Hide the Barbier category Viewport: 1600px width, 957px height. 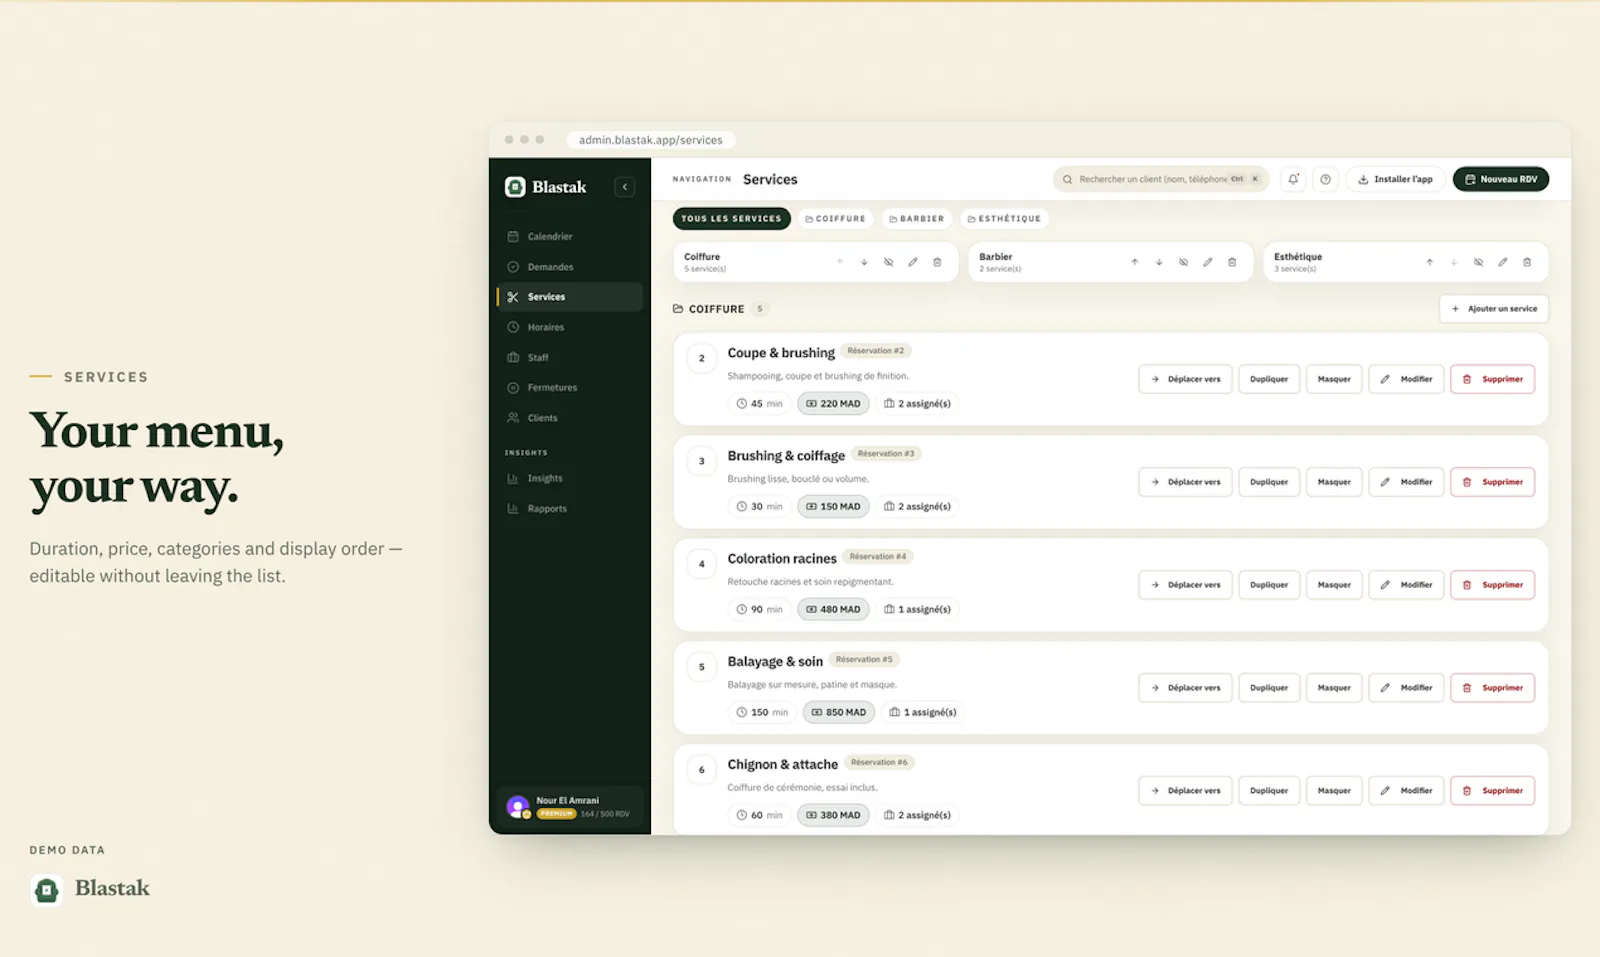coord(1183,262)
